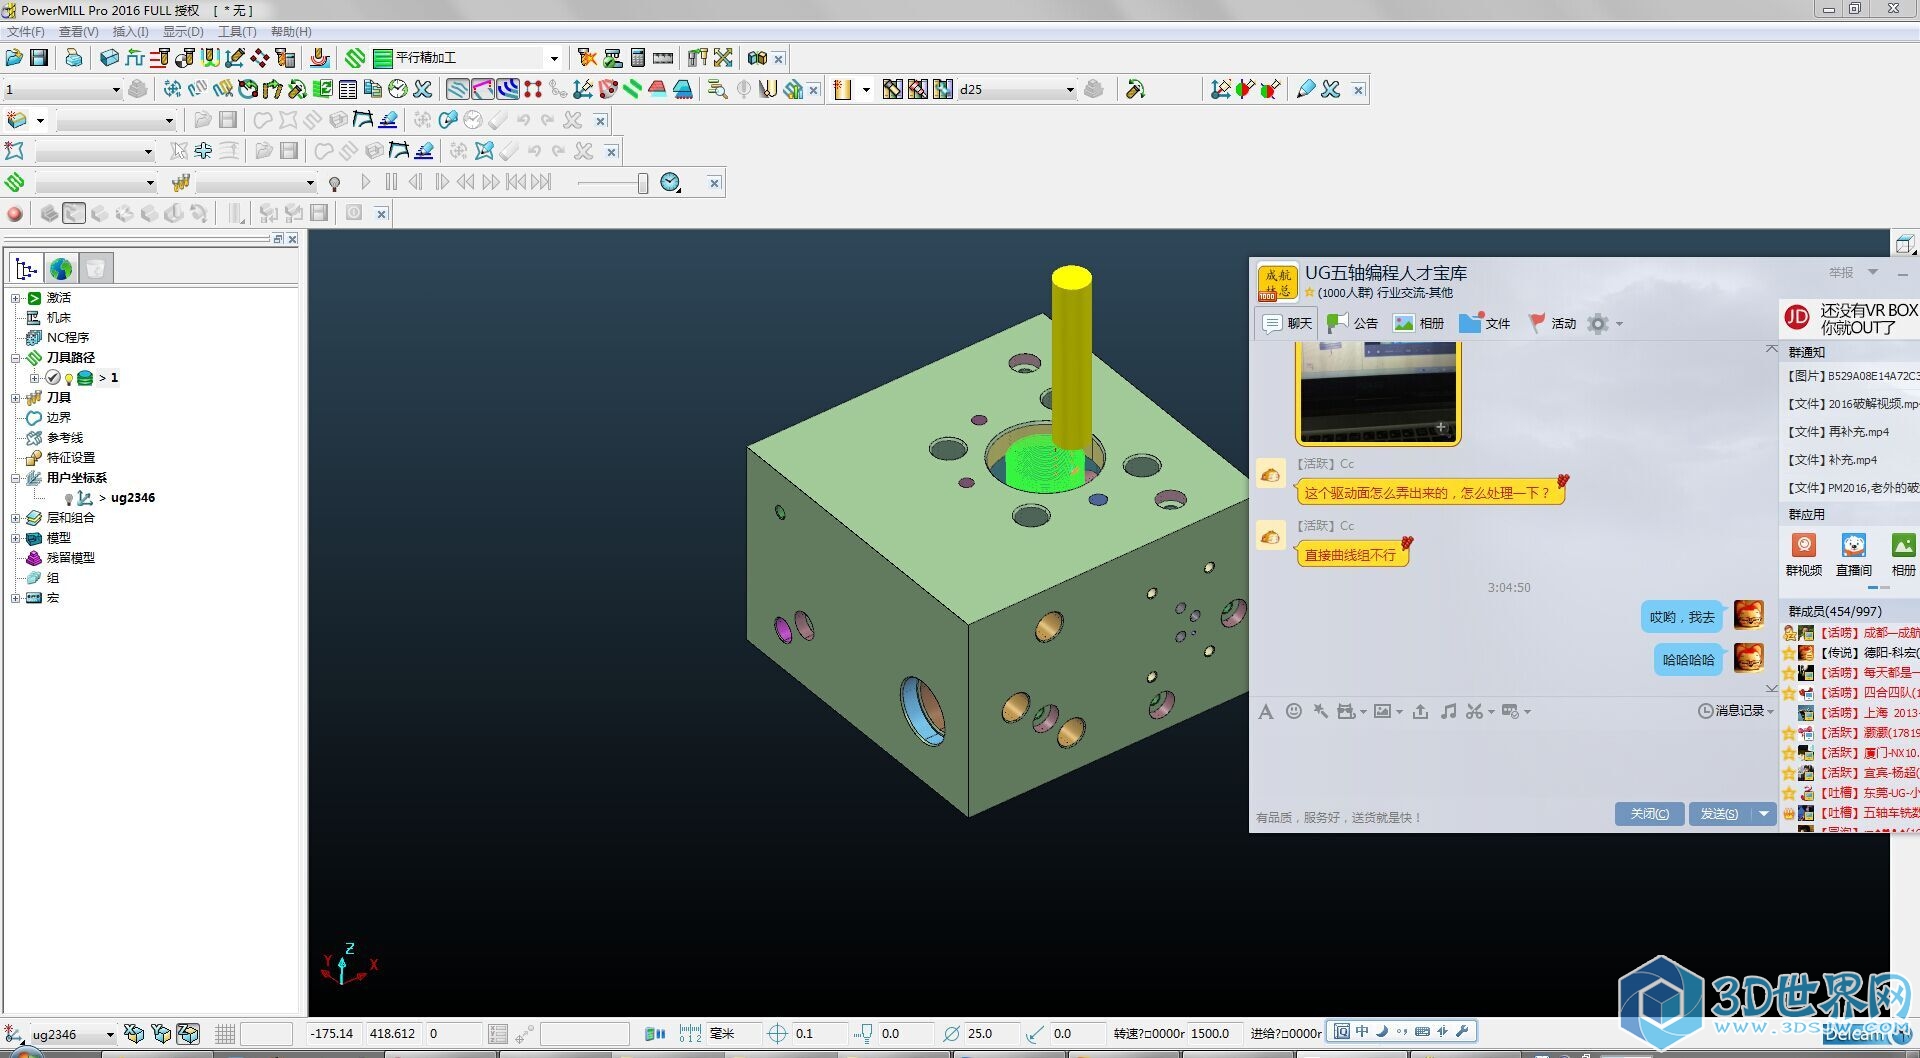Switch explorer to globe browser tab
This screenshot has height=1058, width=1920.
coord(61,269)
